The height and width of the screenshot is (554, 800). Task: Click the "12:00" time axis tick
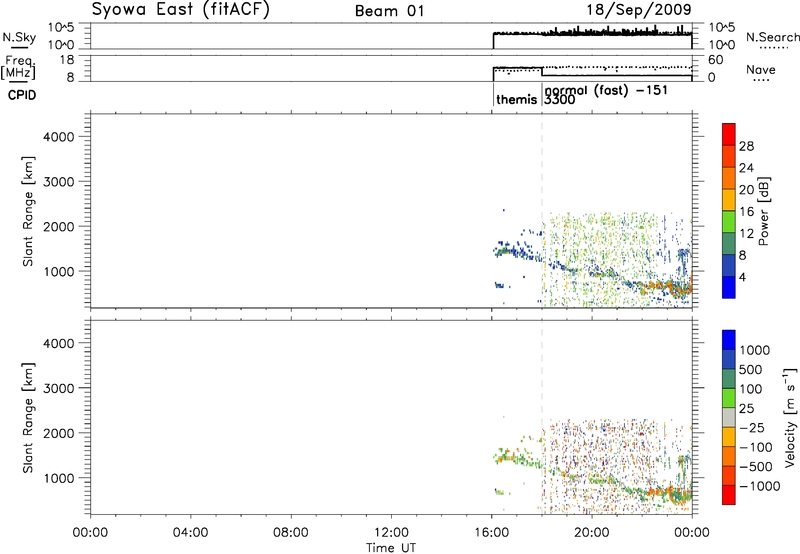[391, 533]
